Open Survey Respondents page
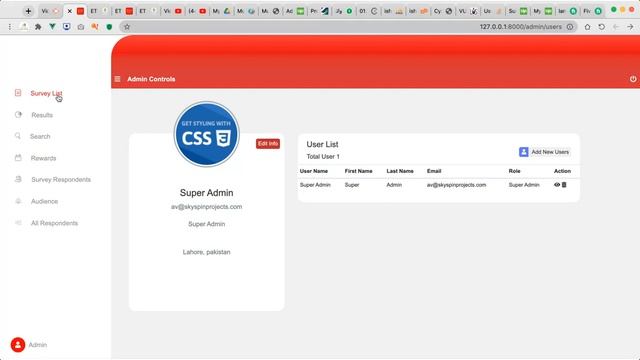The height and width of the screenshot is (360, 640). click(61, 180)
